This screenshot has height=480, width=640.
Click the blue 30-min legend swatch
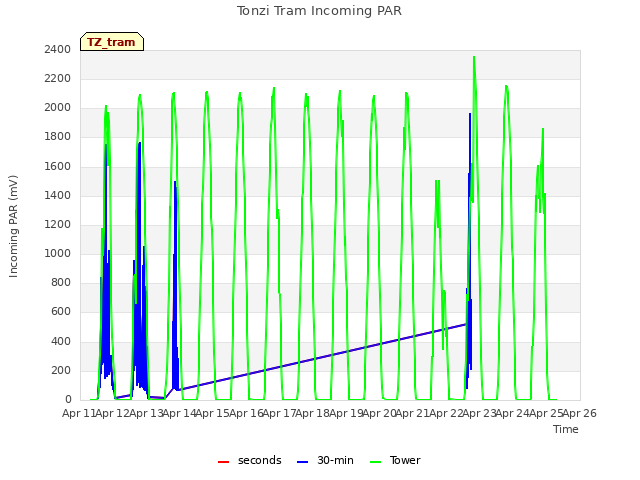(x=302, y=462)
